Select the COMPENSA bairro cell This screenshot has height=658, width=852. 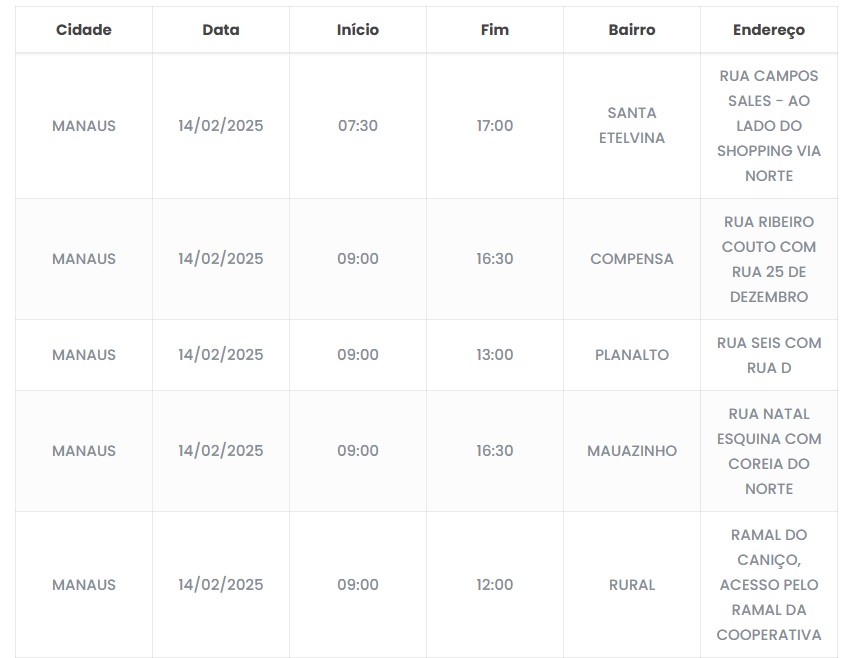[x=632, y=259]
